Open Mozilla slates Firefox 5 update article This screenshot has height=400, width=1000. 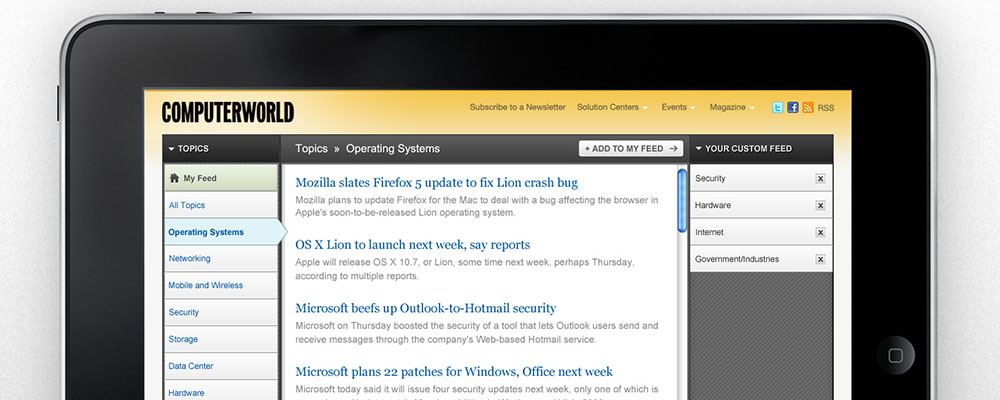coord(436,183)
